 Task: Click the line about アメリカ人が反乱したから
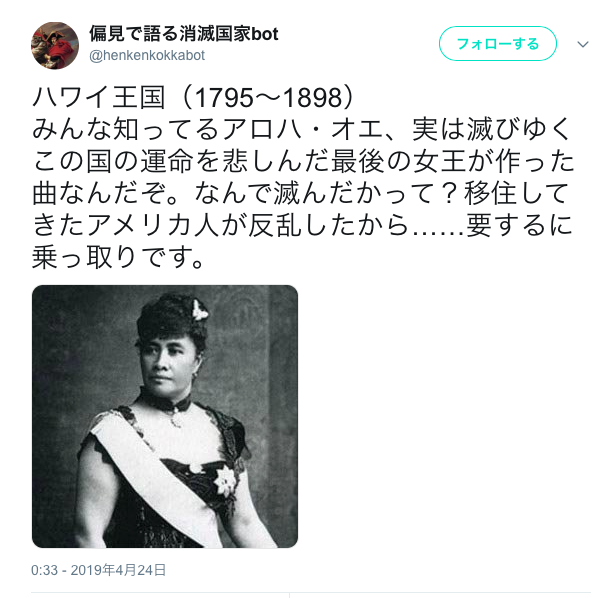(x=302, y=226)
